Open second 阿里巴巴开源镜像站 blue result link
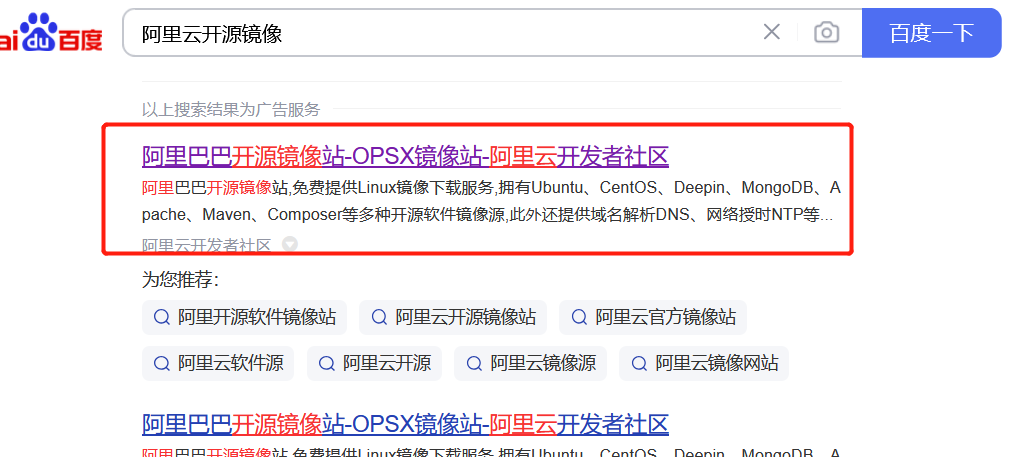 (405, 424)
